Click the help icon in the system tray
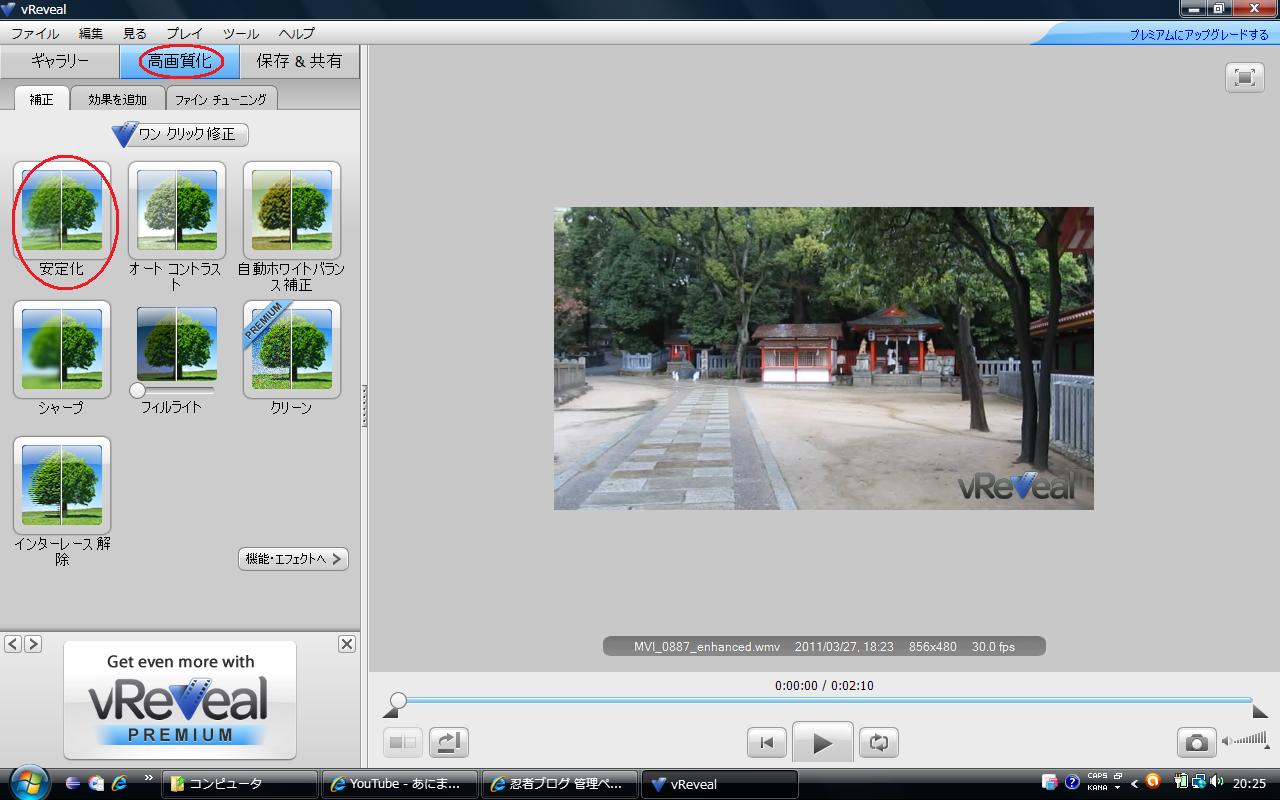Viewport: 1280px width, 800px height. (1072, 782)
